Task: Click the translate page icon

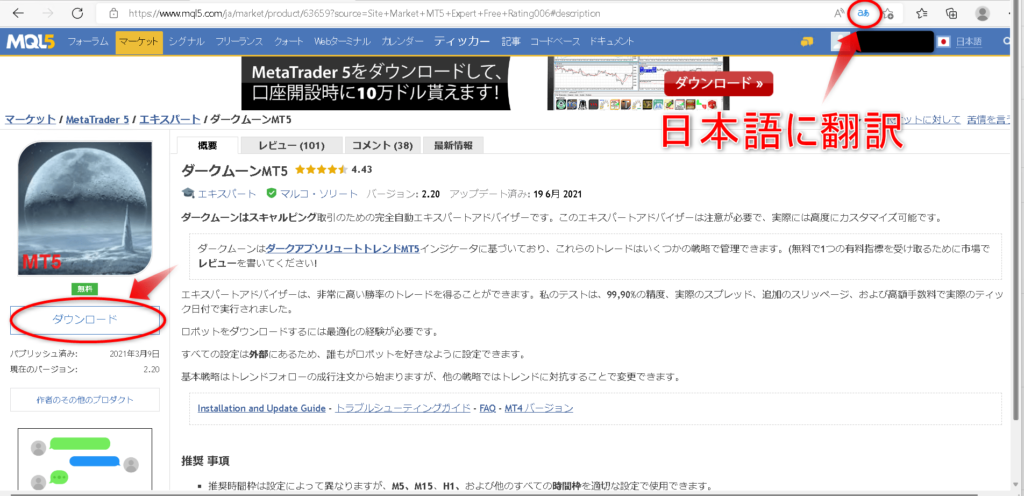Action: coord(863,13)
